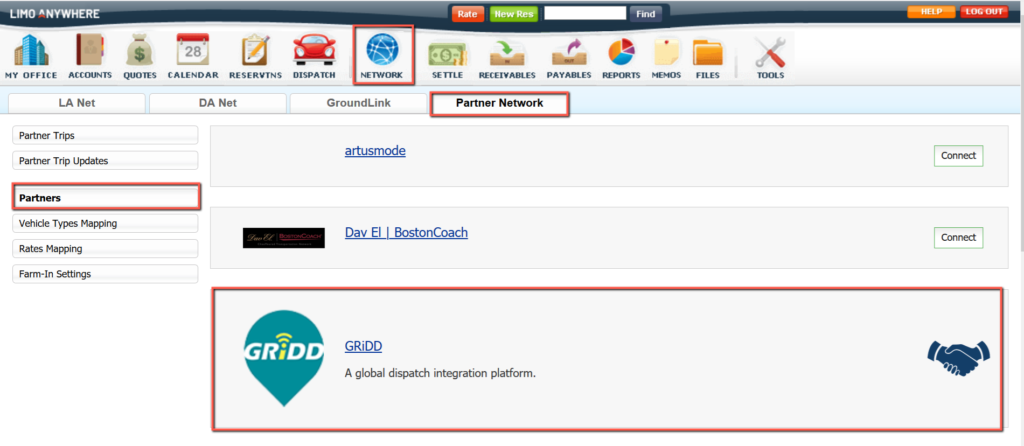The height and width of the screenshot is (446, 1024).
Task: Open Farm-In Settings
Action: point(105,274)
